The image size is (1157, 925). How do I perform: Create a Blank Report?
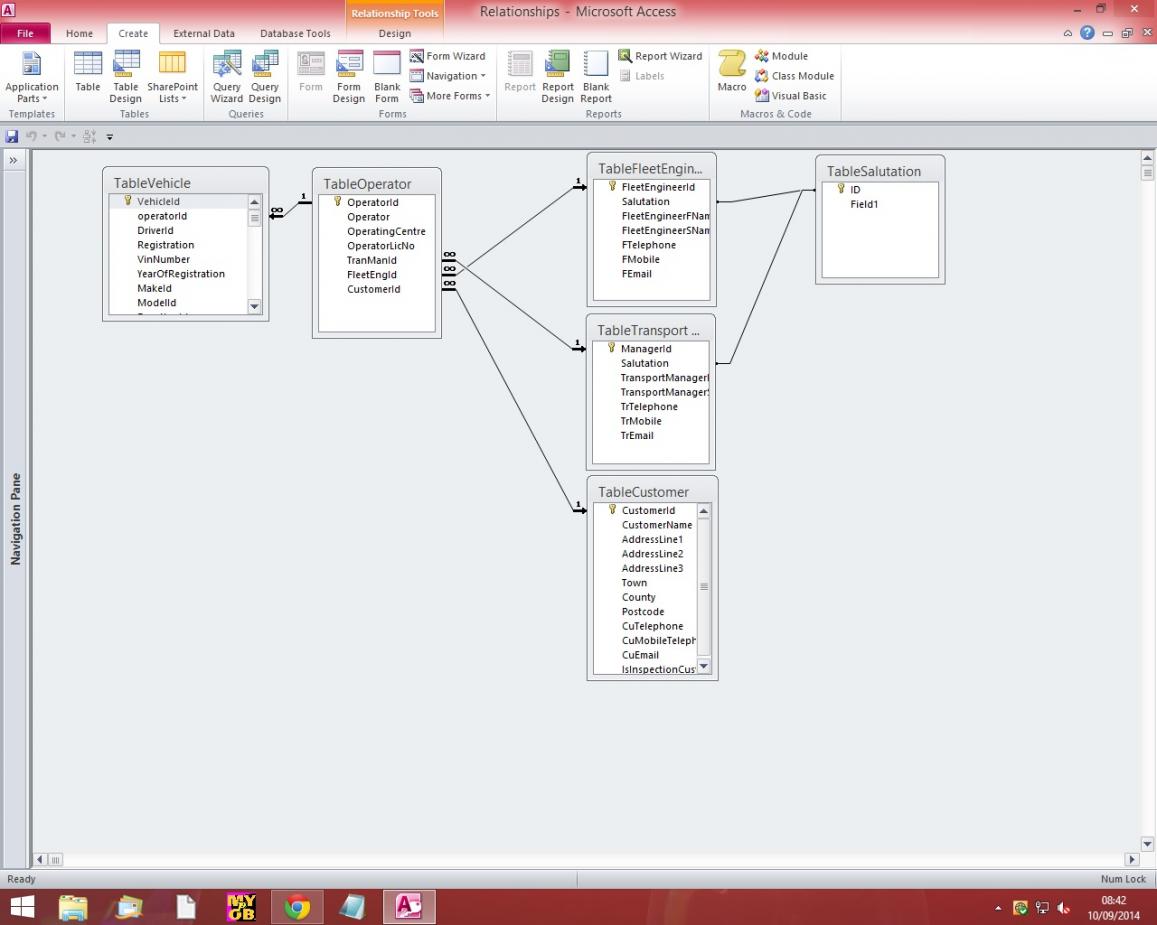coord(595,77)
